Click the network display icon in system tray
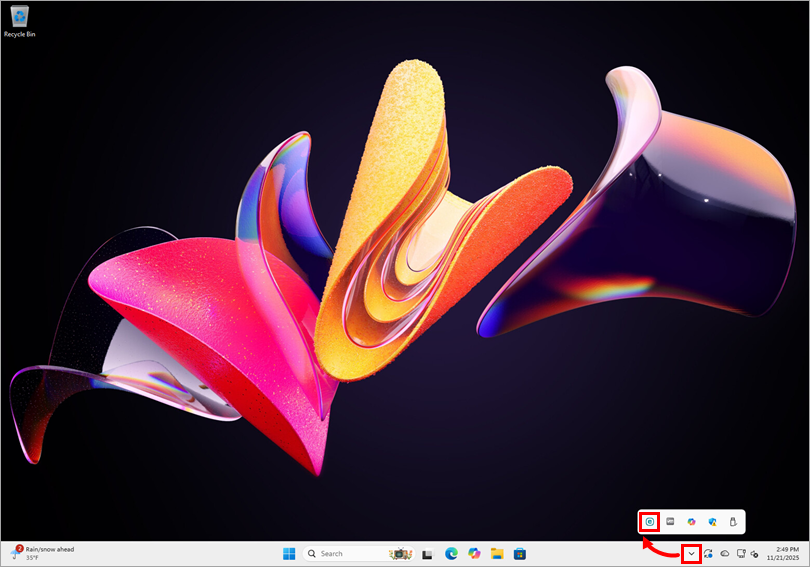This screenshot has width=810, height=567. 740,553
